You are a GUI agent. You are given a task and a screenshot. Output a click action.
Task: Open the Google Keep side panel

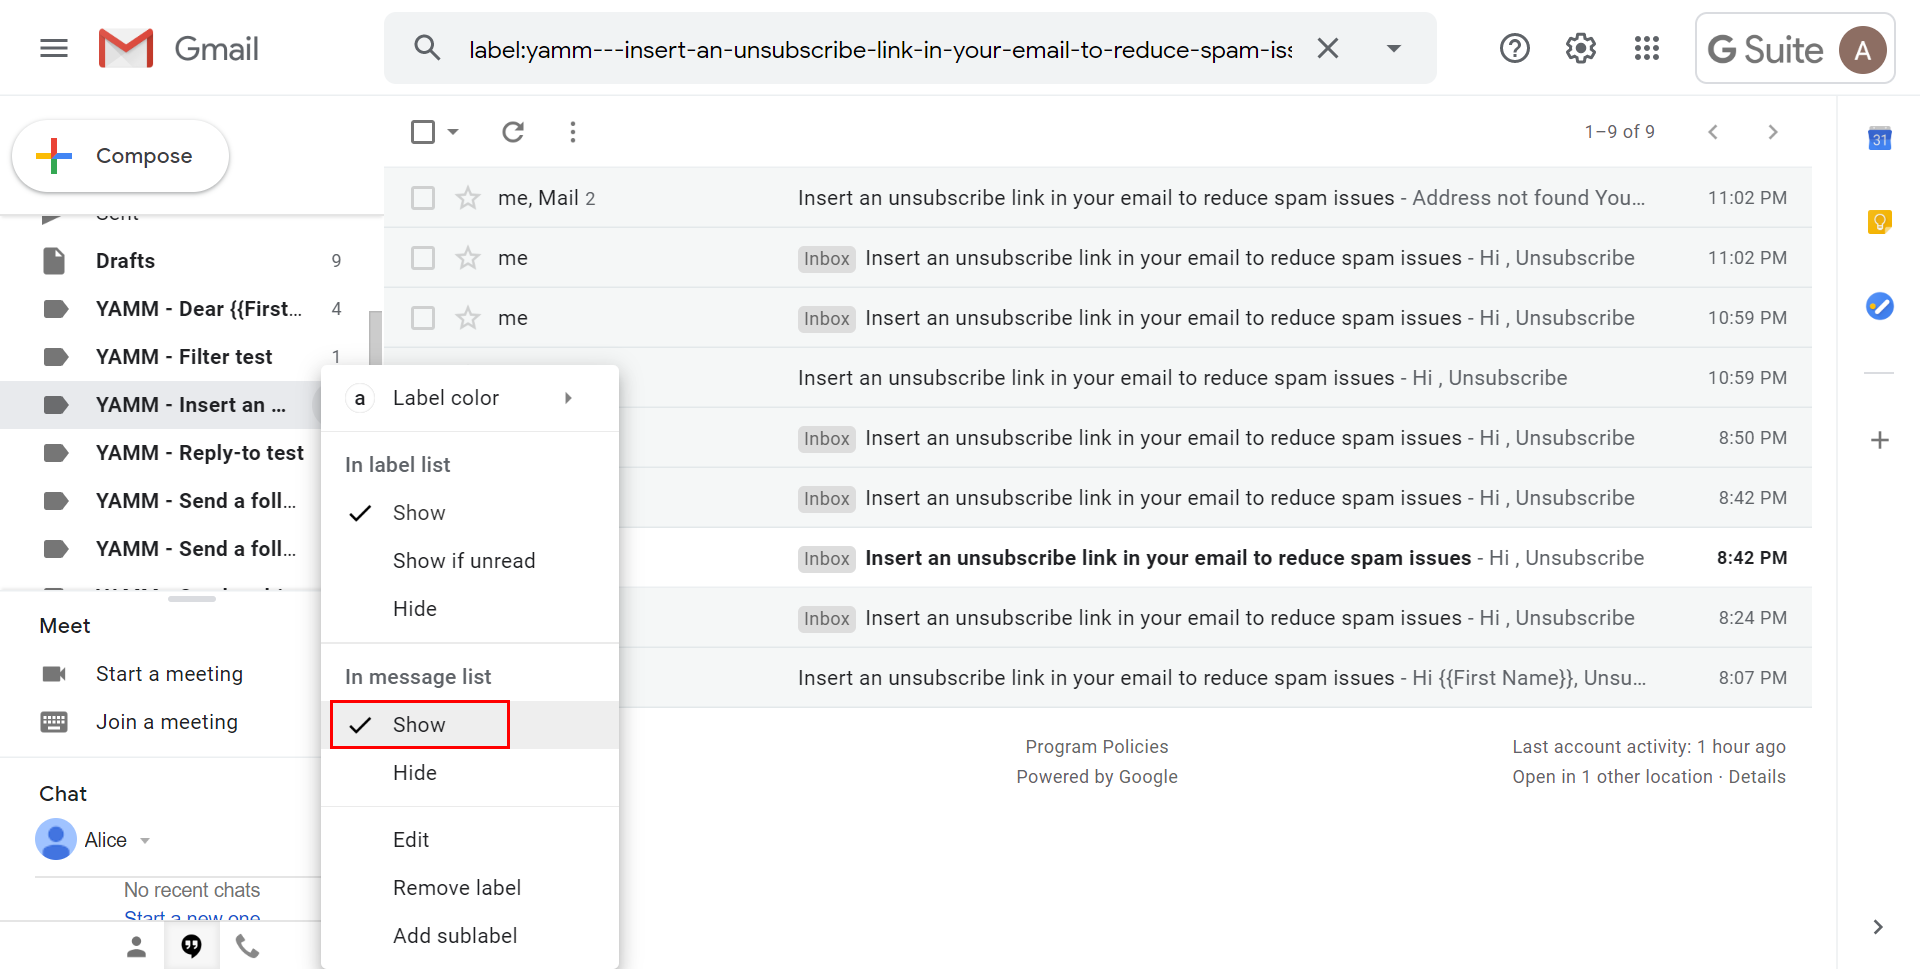coord(1879,222)
